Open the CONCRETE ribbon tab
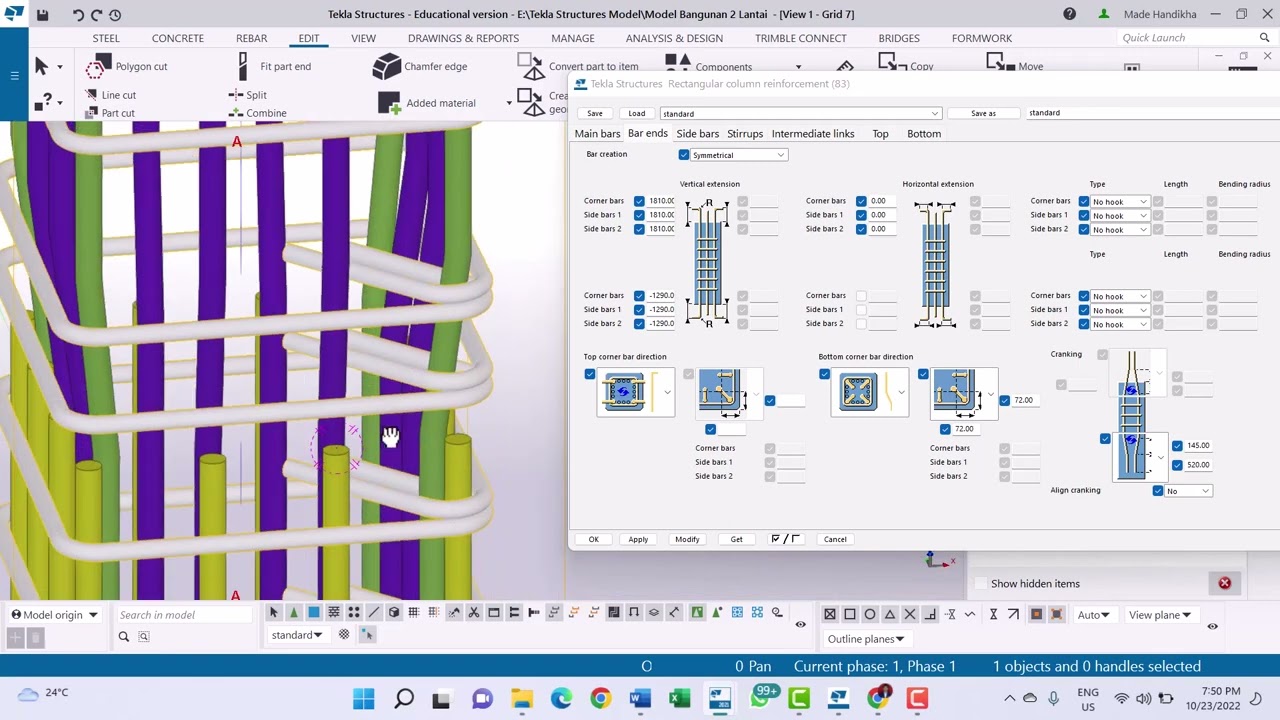The height and width of the screenshot is (720, 1280). (x=178, y=38)
